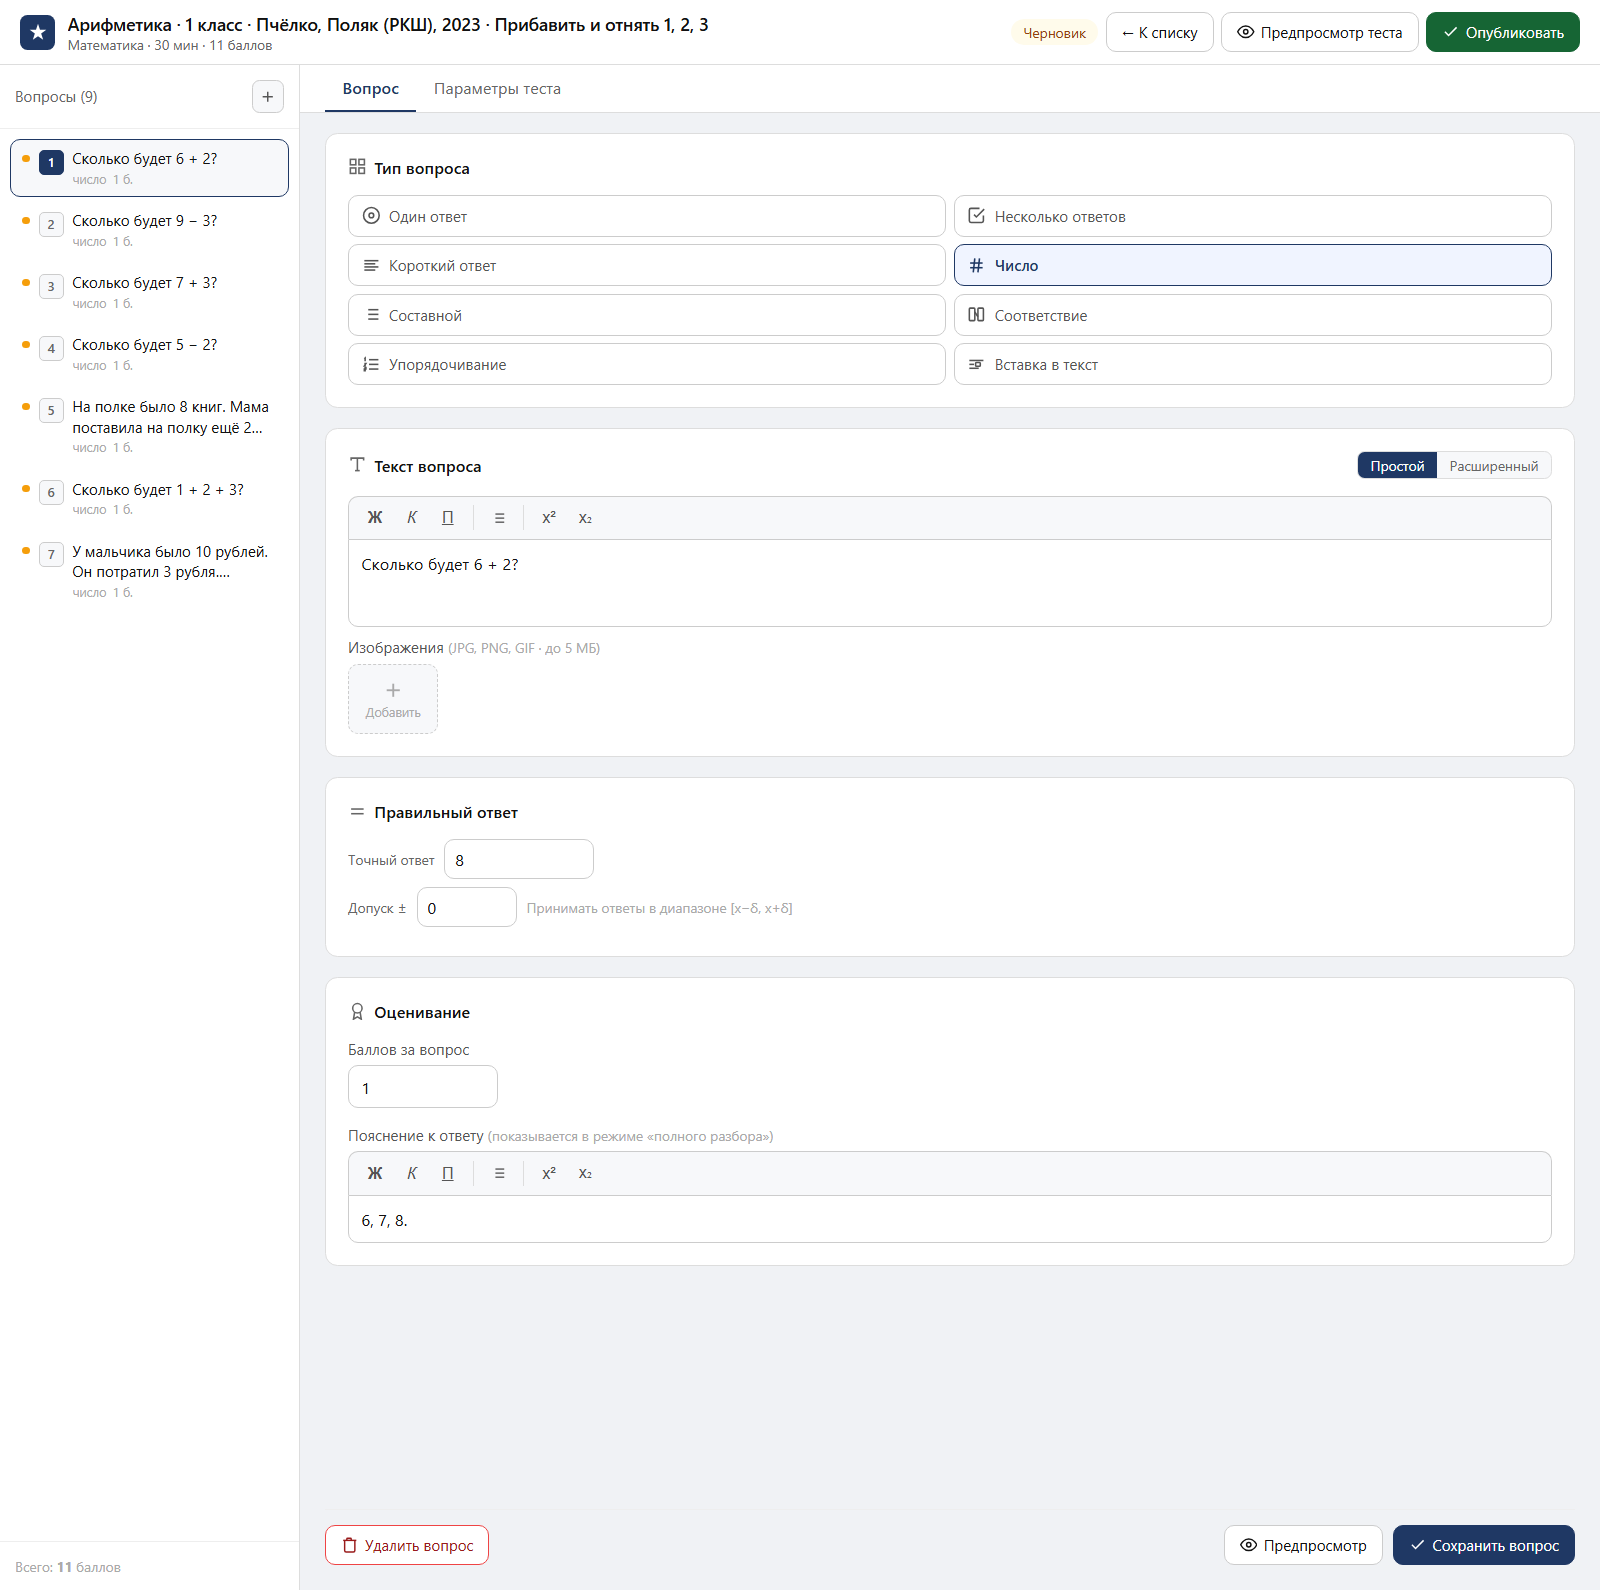Focus the 'Точный ответ' input field
This screenshot has height=1590, width=1600.
(519, 859)
